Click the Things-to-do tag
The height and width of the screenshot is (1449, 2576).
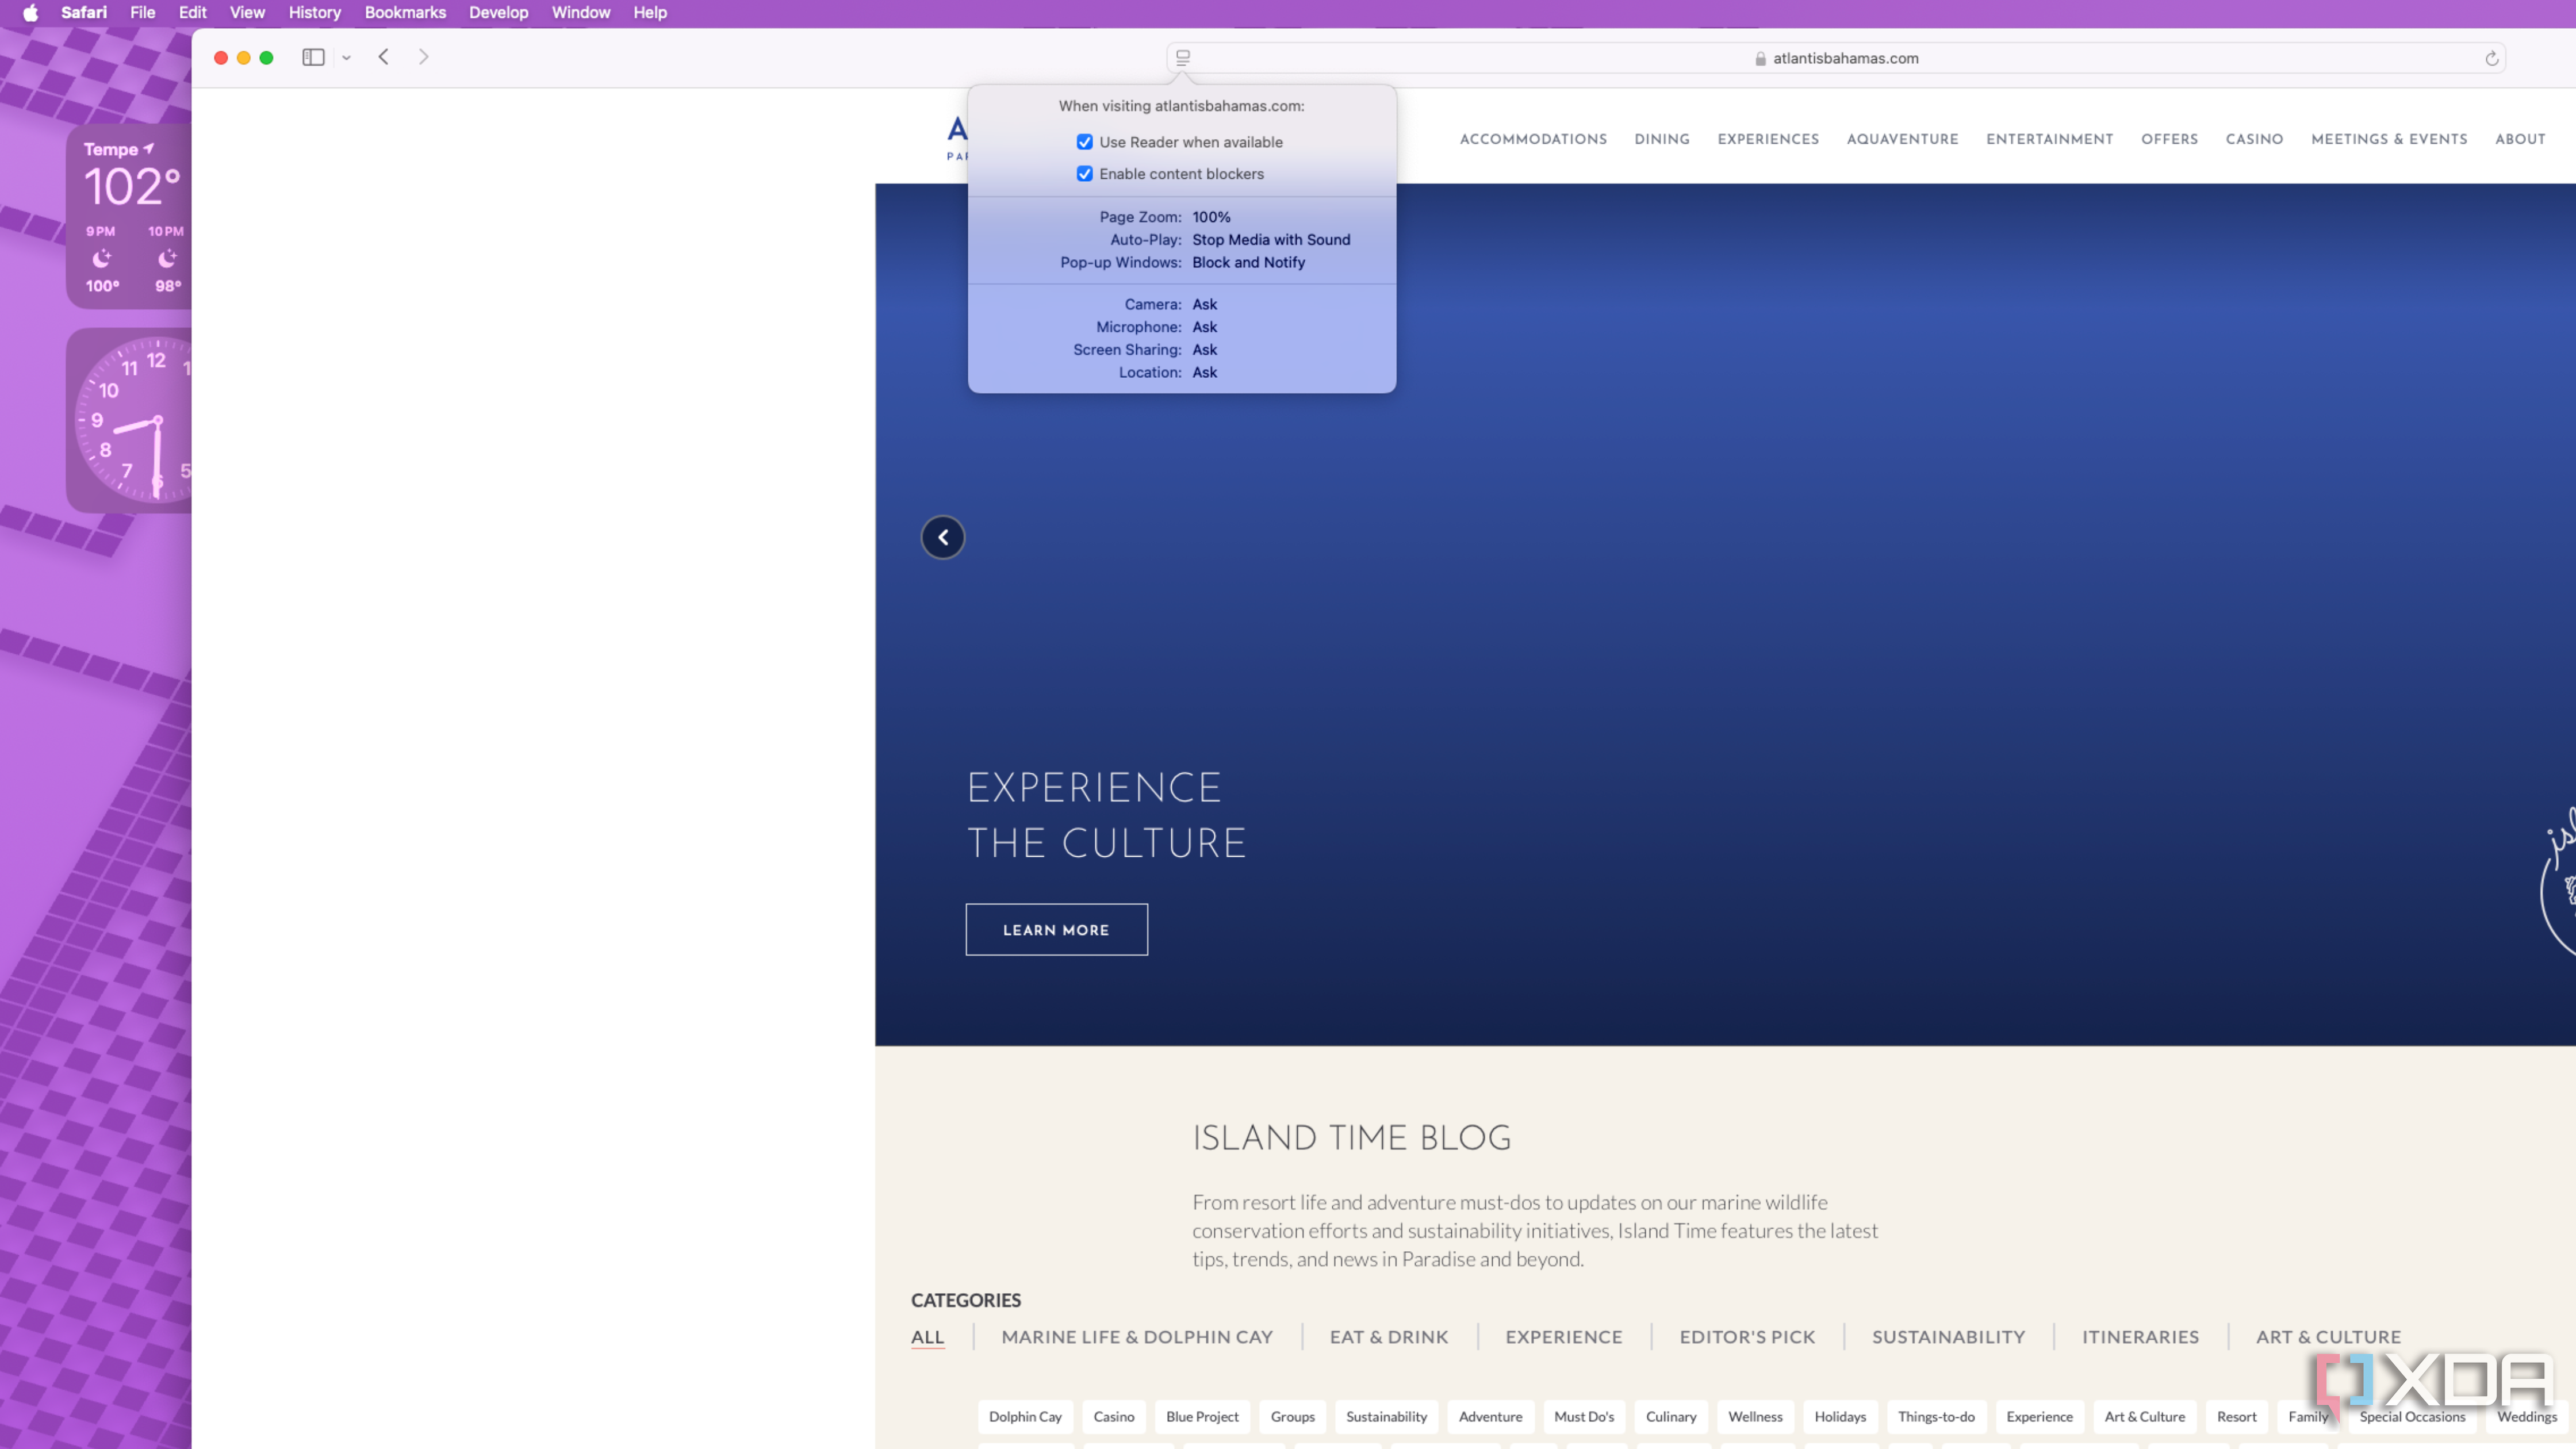click(1936, 1417)
